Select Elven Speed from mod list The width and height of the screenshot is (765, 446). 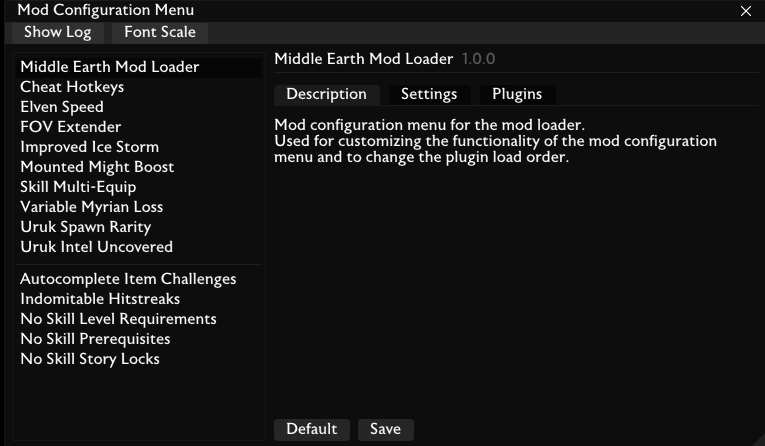click(62, 107)
